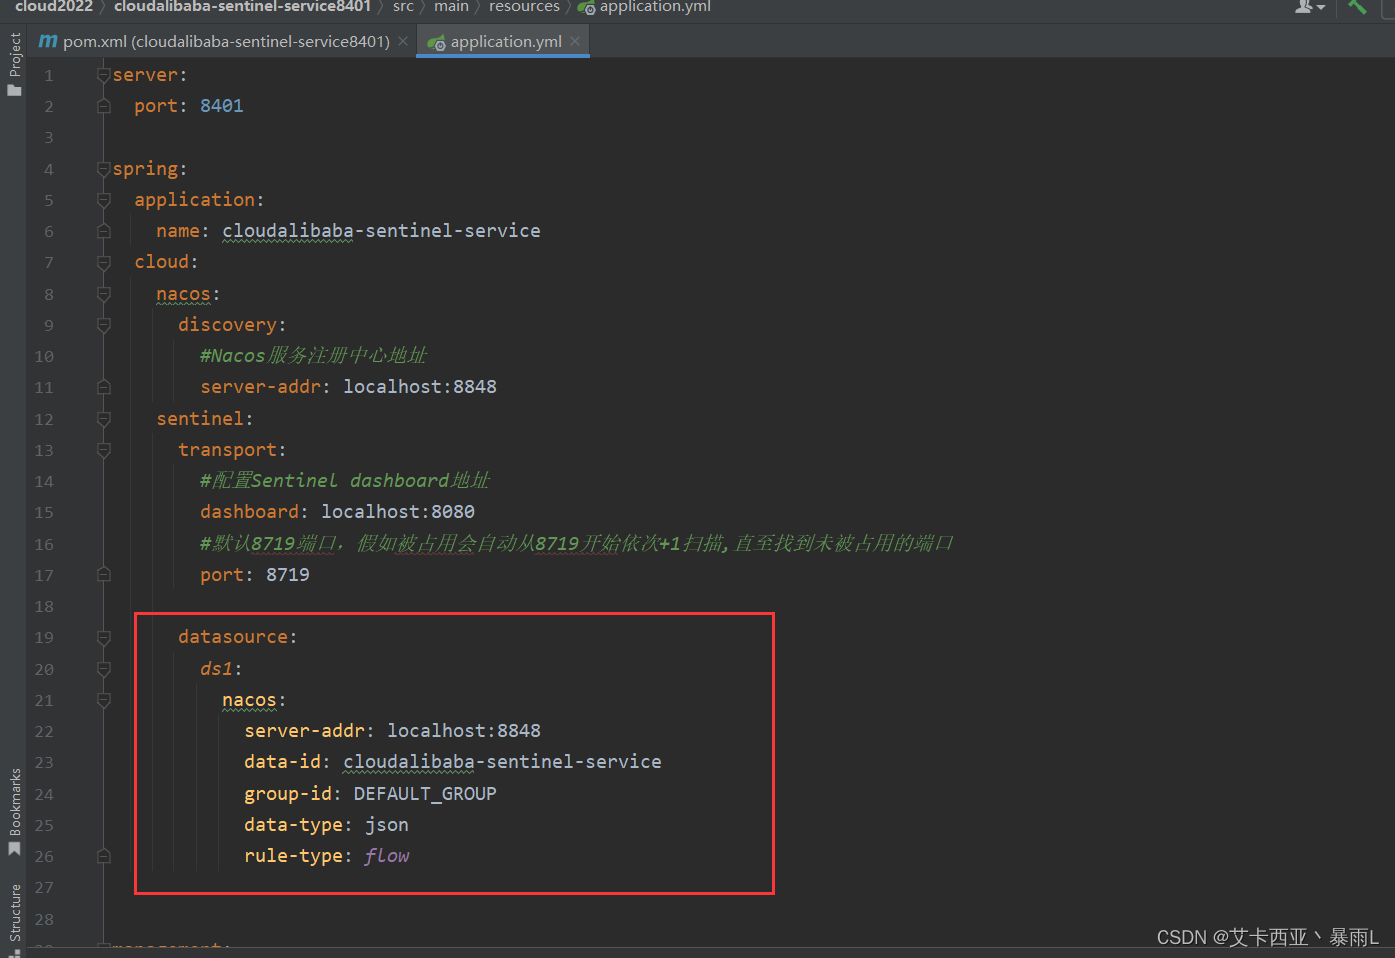The image size is (1395, 958).
Task: Collapse the application block fold marker
Action: click(103, 200)
